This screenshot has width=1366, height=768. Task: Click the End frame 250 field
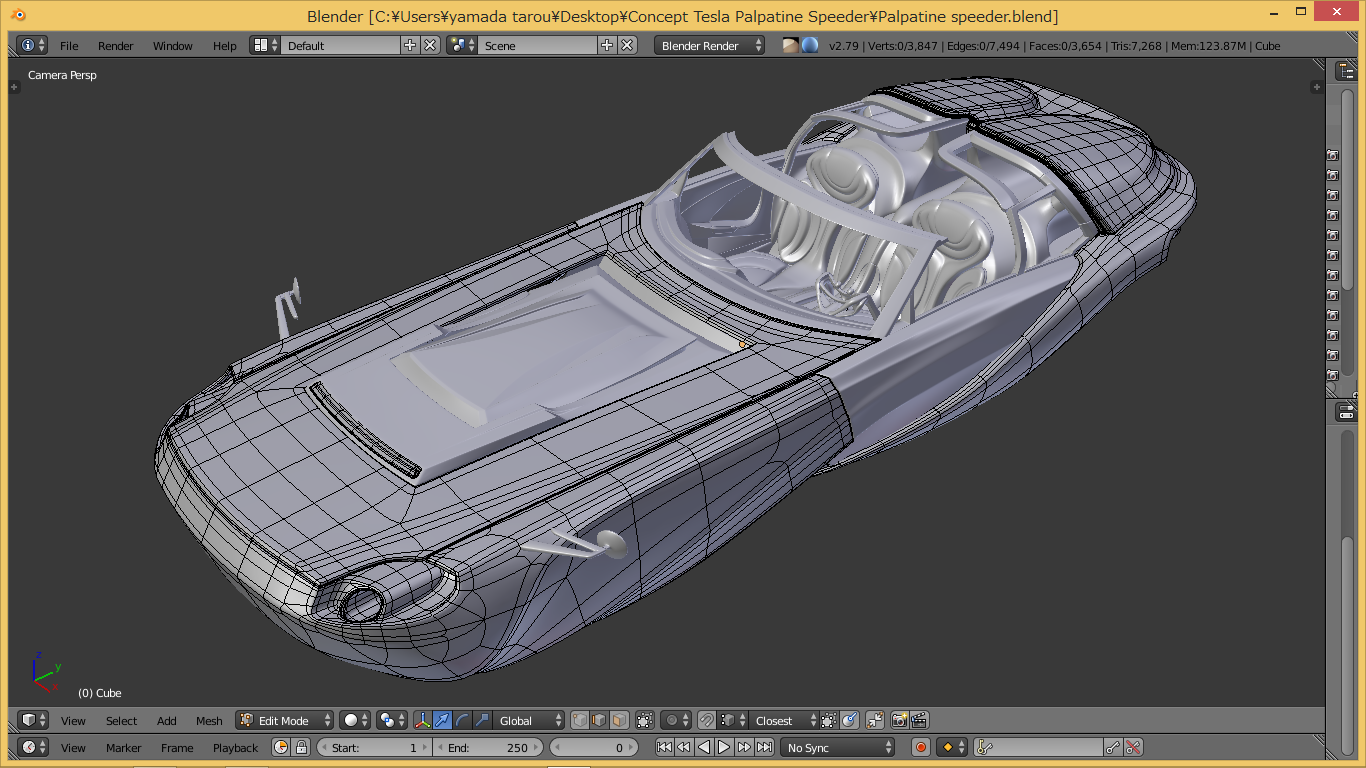487,747
